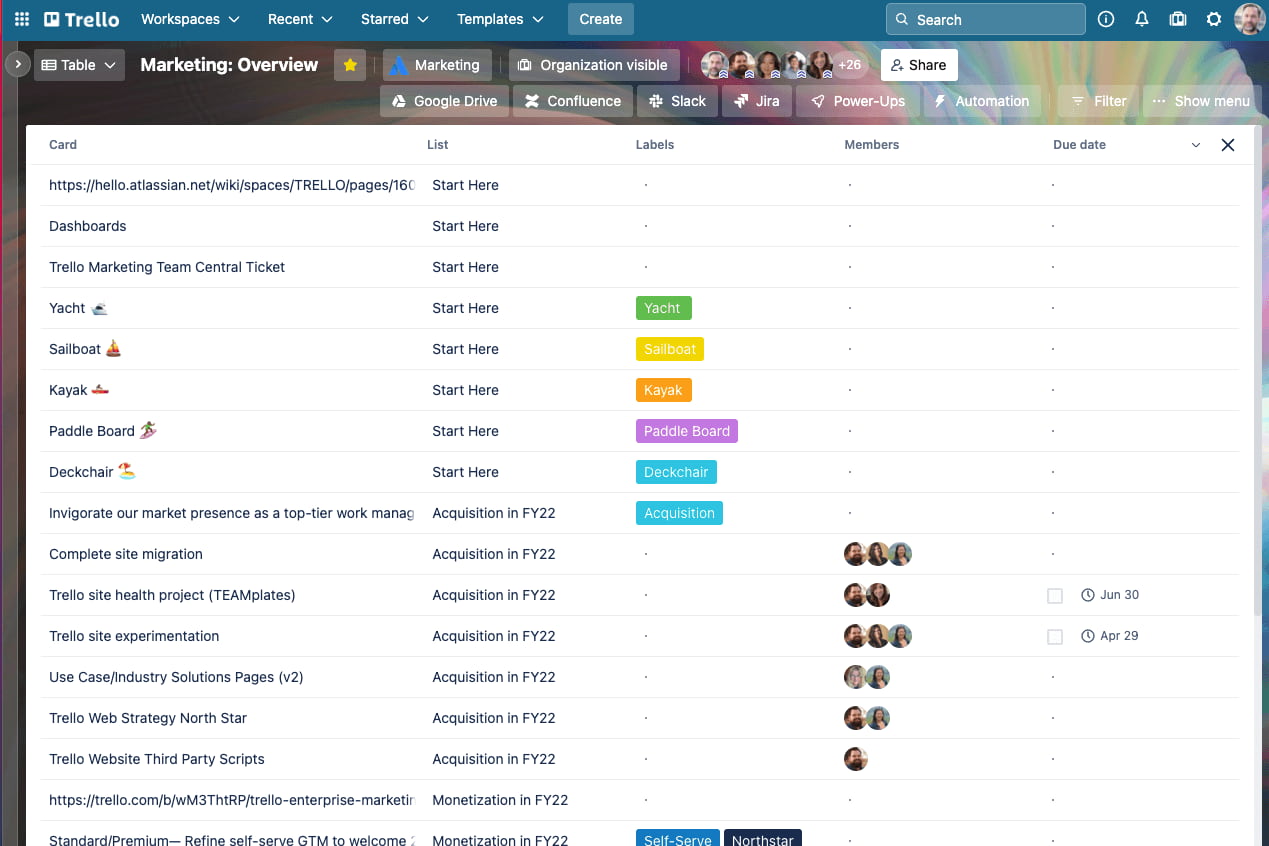Open the Slack Power-Up

pos(677,100)
